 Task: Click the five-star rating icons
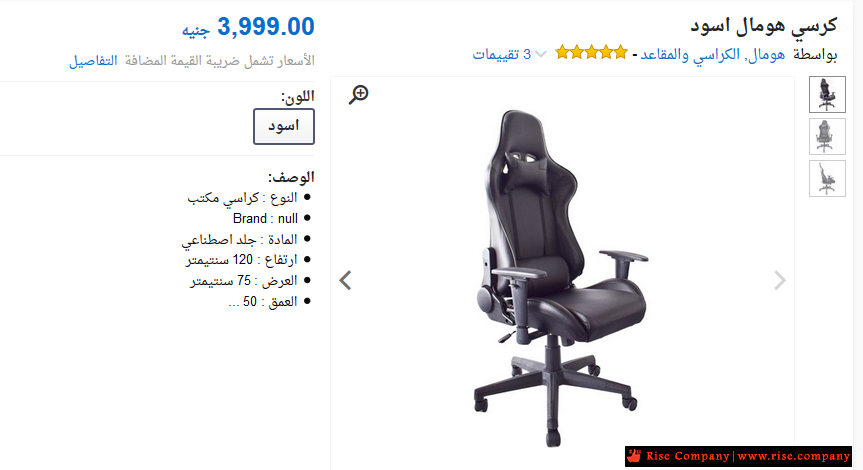(592, 53)
